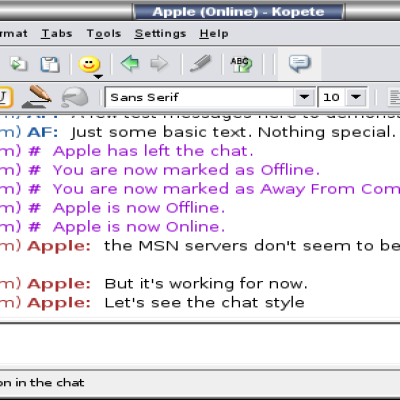Click message 'Just some basic text. Nothing special.'
This screenshot has width=400, height=400.
233,132
